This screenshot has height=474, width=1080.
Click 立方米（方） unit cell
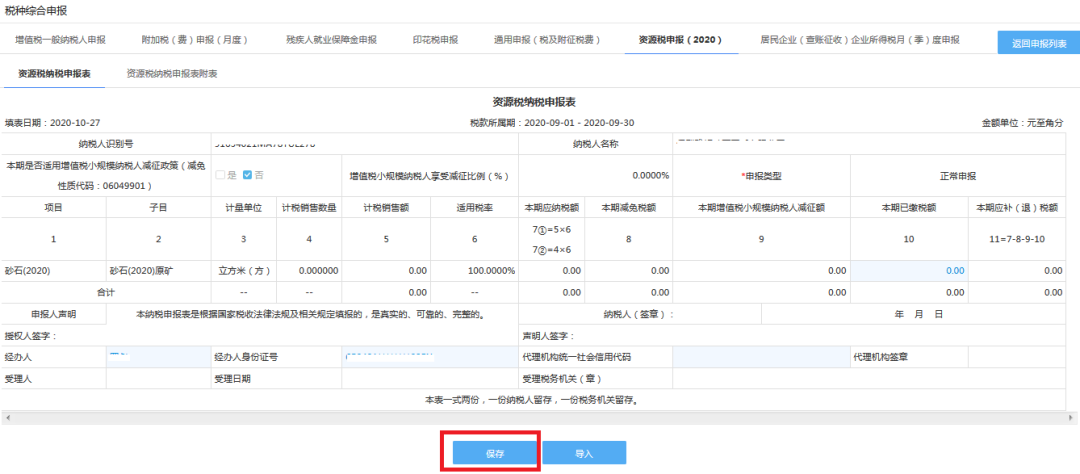pyautogui.click(x=243, y=271)
